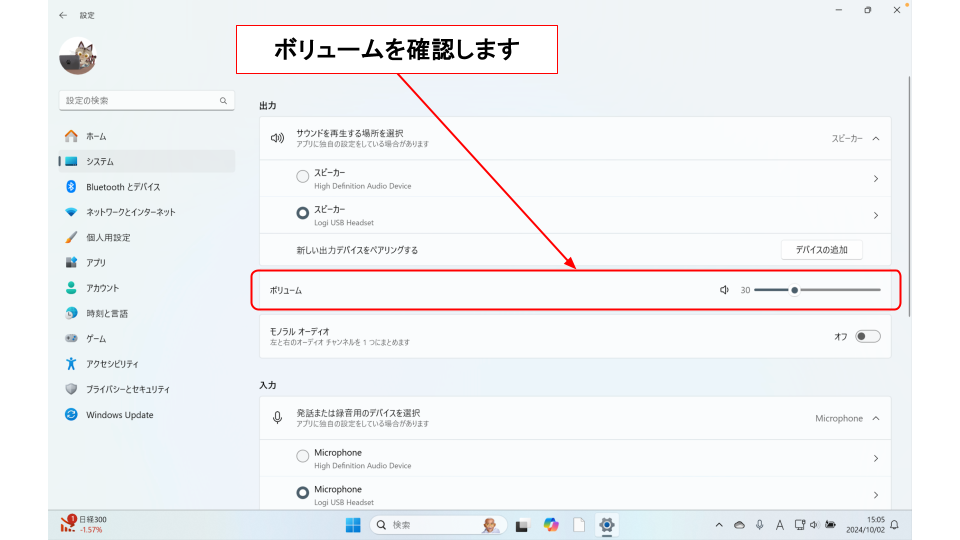
Task: Click the back arrow in Settings header
Action: pyautogui.click(x=64, y=15)
